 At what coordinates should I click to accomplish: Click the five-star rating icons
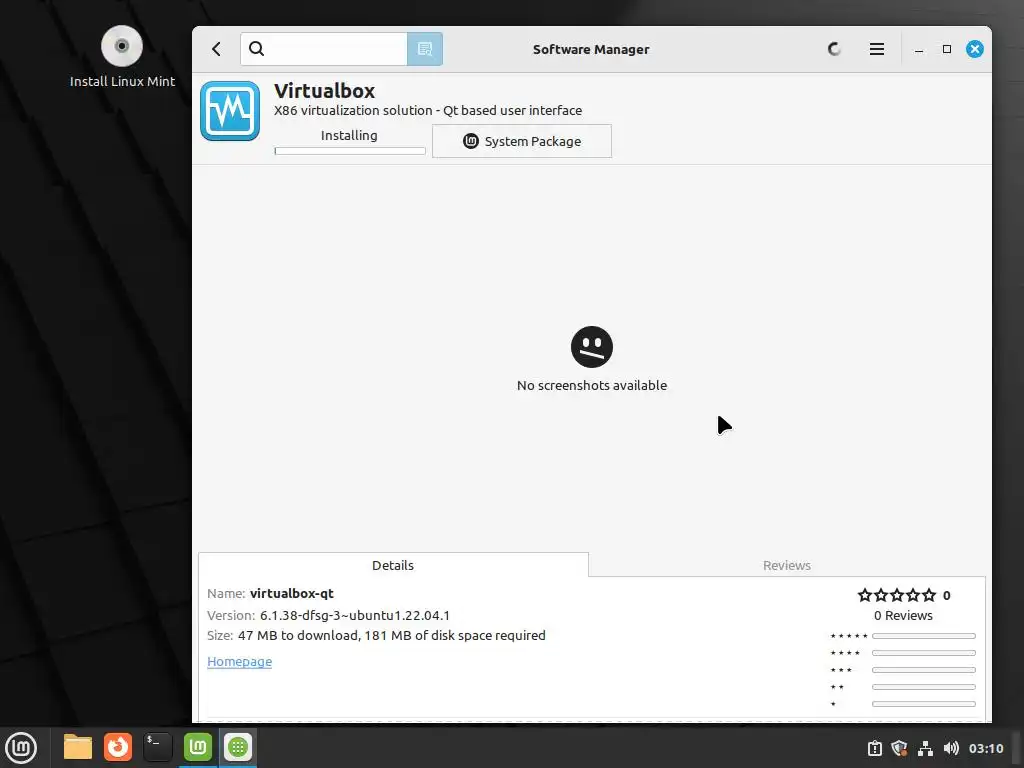point(897,595)
